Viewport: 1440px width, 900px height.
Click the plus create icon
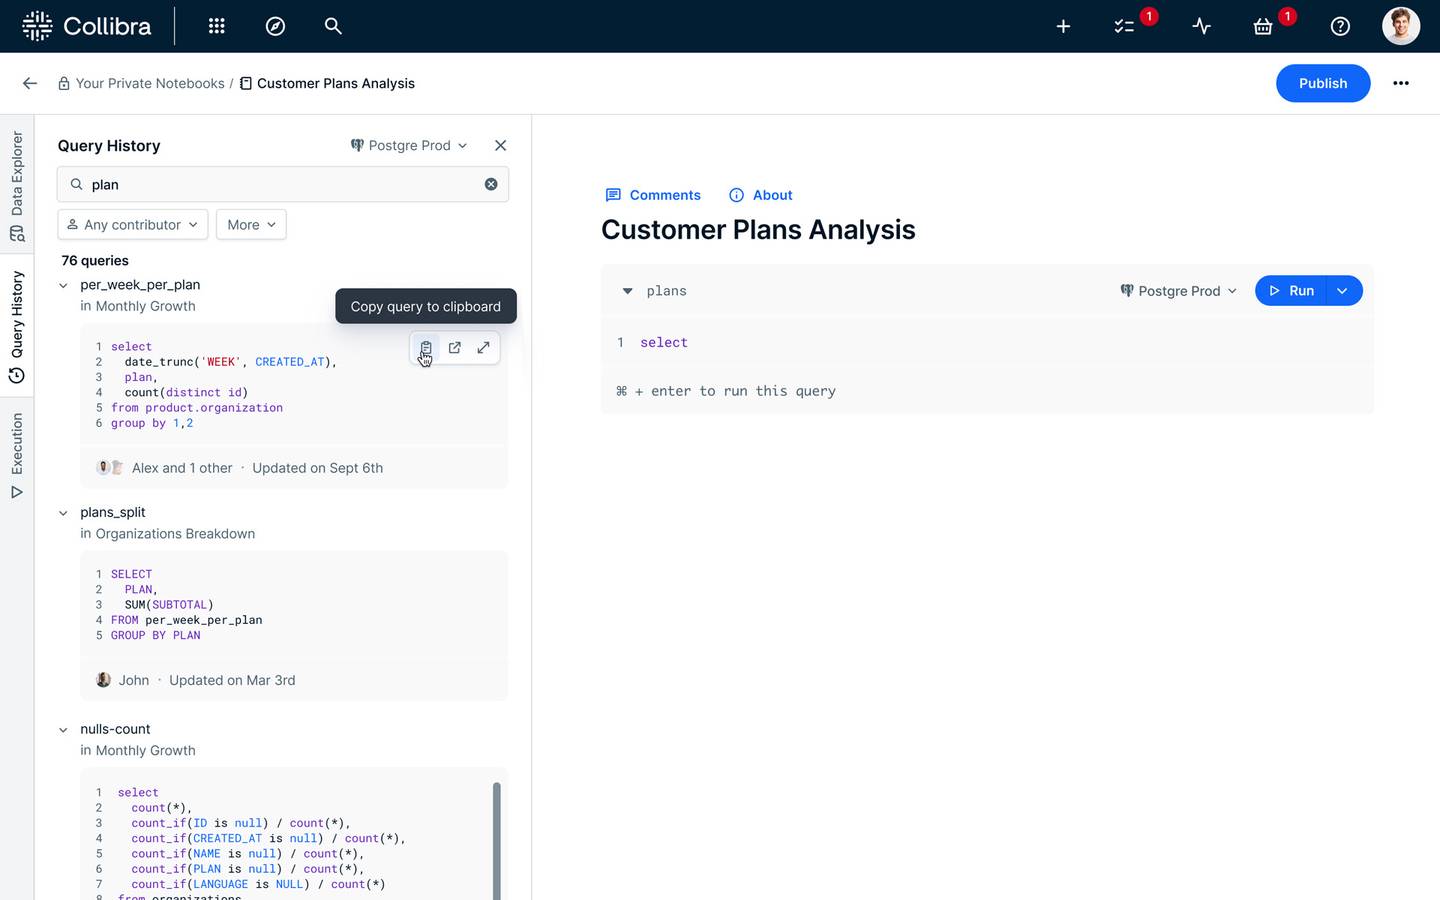[x=1063, y=26]
